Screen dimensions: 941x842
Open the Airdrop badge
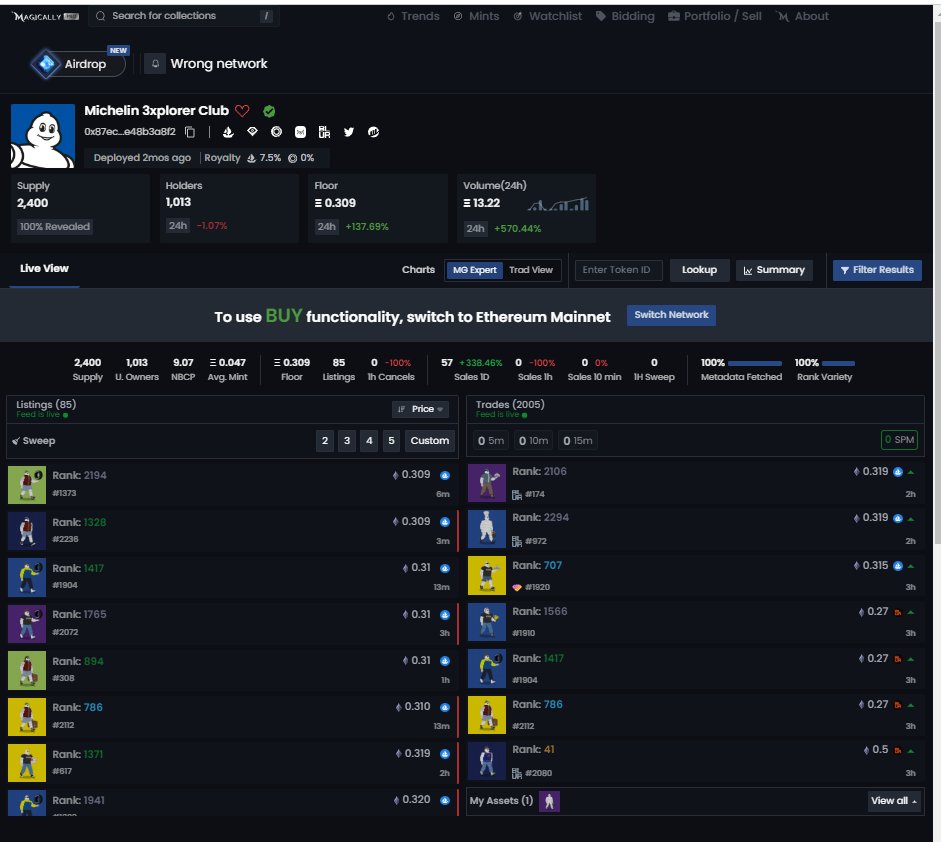pyautogui.click(x=78, y=64)
